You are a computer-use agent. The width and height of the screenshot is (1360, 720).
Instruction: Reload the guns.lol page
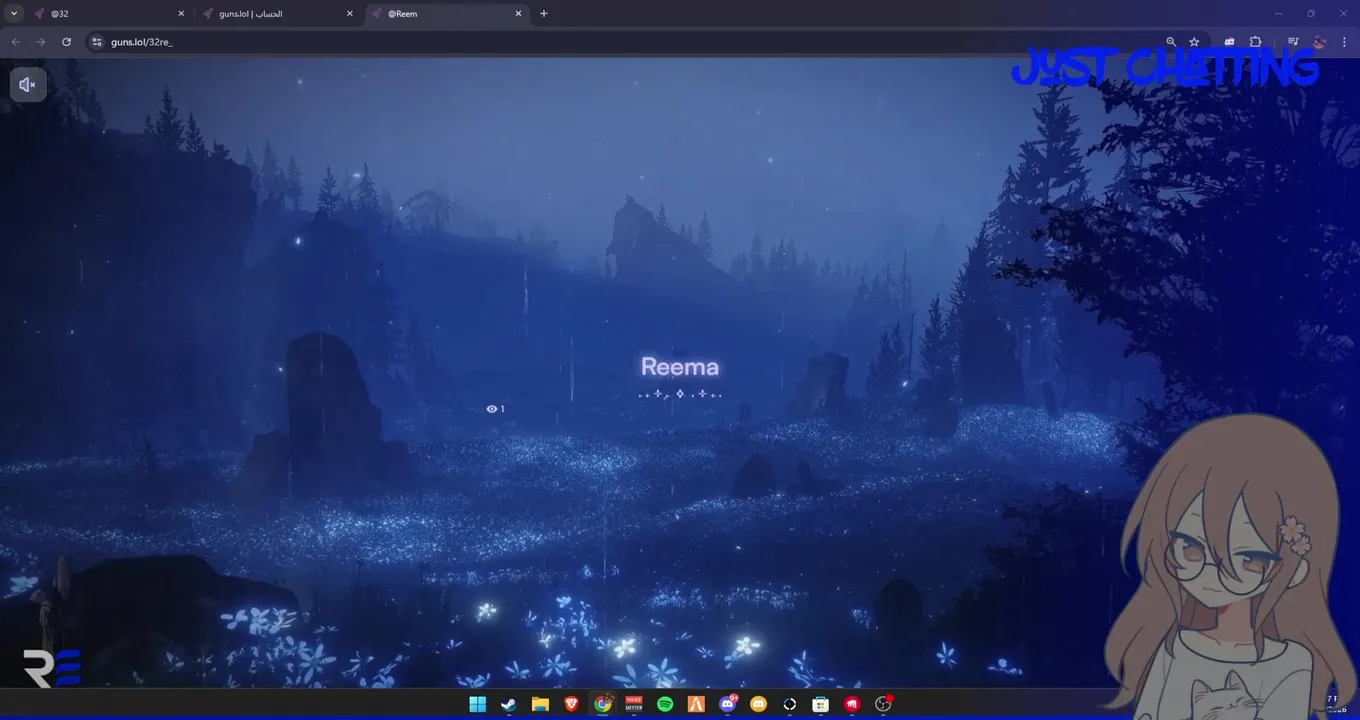67,42
